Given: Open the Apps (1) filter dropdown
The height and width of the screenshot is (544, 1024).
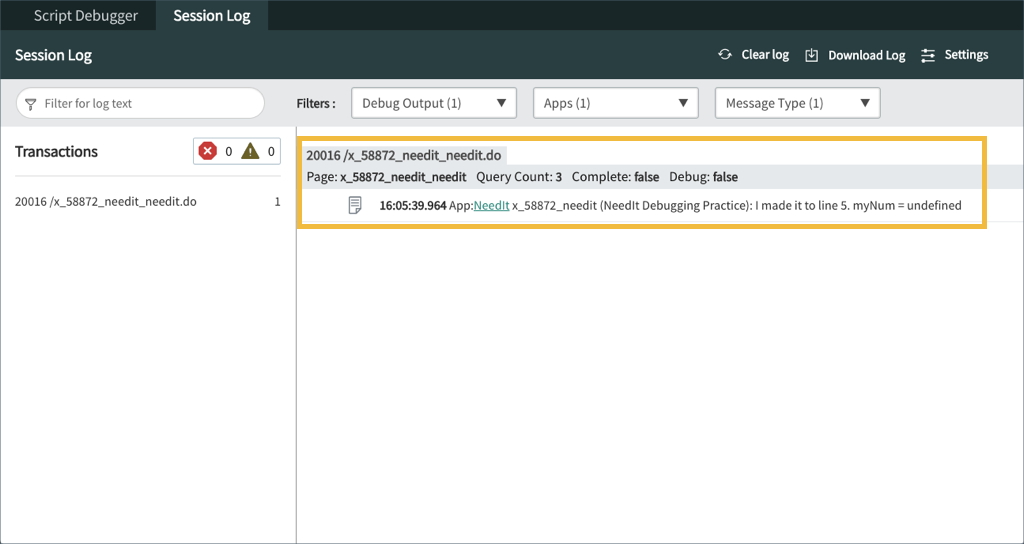Looking at the screenshot, I should (615, 103).
